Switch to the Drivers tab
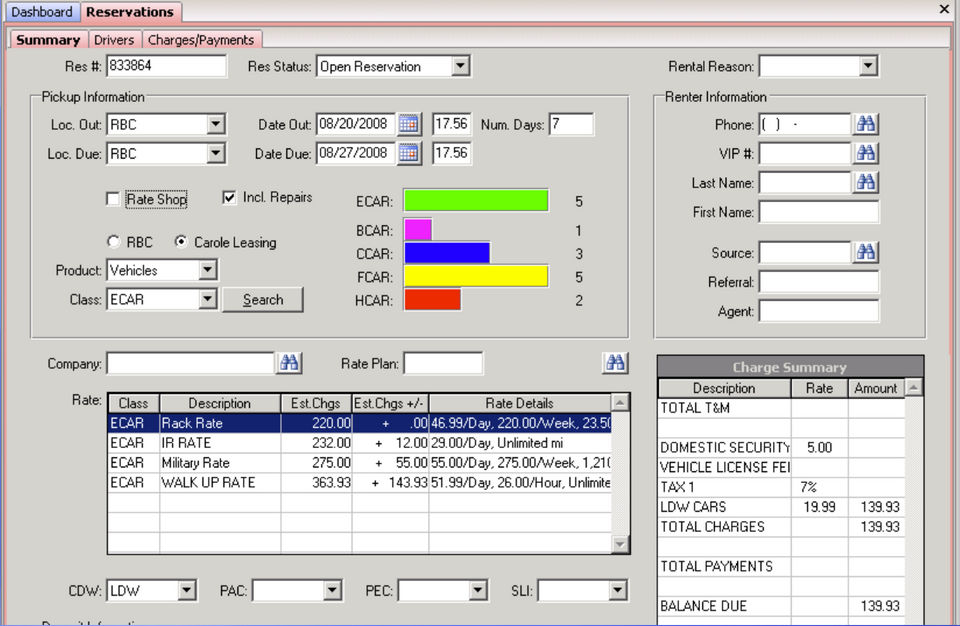The height and width of the screenshot is (626, 960). pyautogui.click(x=114, y=40)
